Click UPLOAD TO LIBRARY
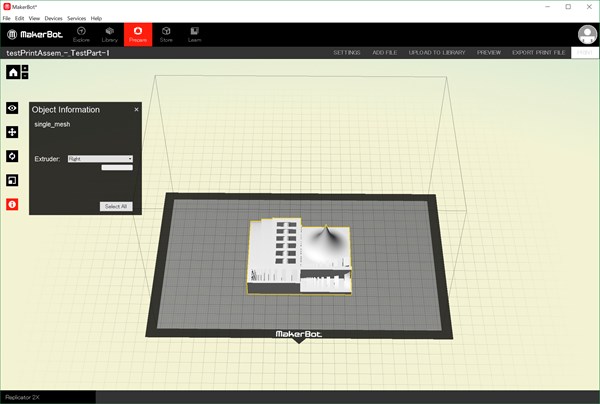The height and width of the screenshot is (404, 600). point(437,52)
